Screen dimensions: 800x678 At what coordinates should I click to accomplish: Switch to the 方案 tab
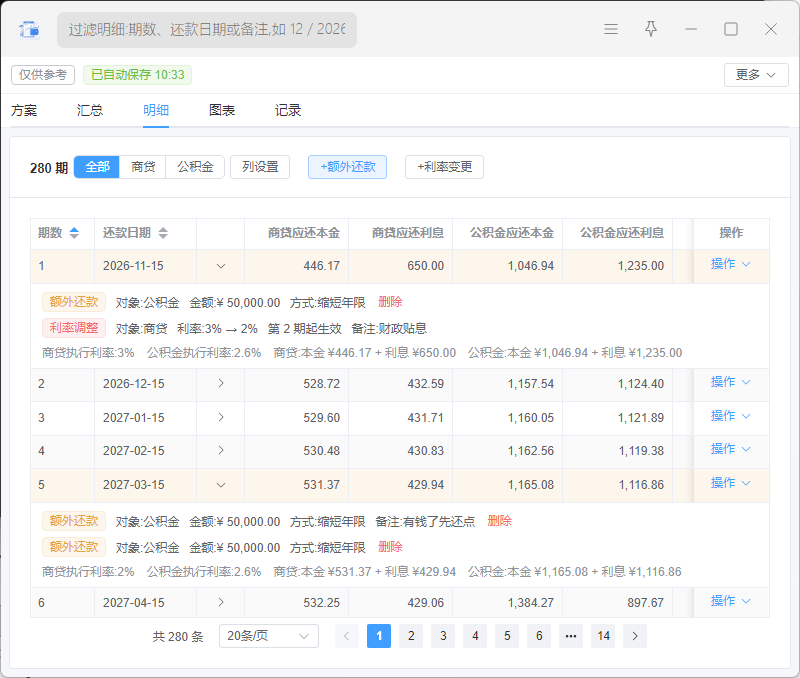[24, 110]
